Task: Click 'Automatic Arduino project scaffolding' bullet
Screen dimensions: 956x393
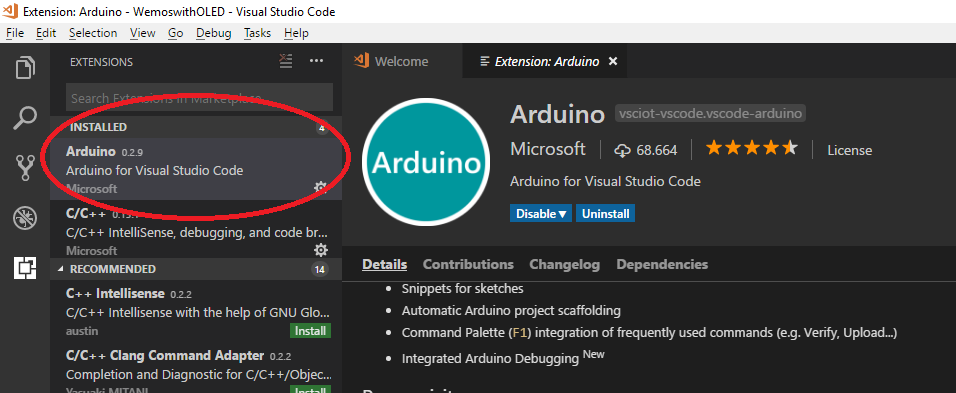Action: point(511,310)
